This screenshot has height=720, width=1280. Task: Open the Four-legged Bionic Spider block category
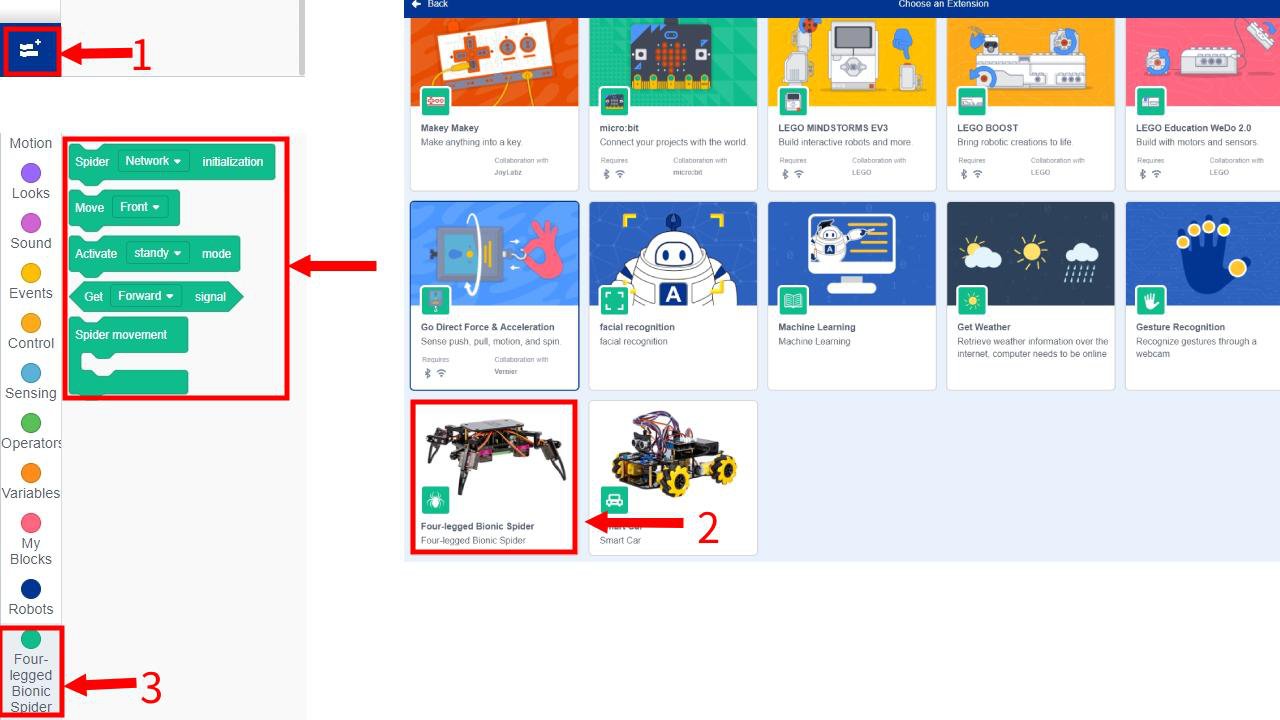[31, 671]
